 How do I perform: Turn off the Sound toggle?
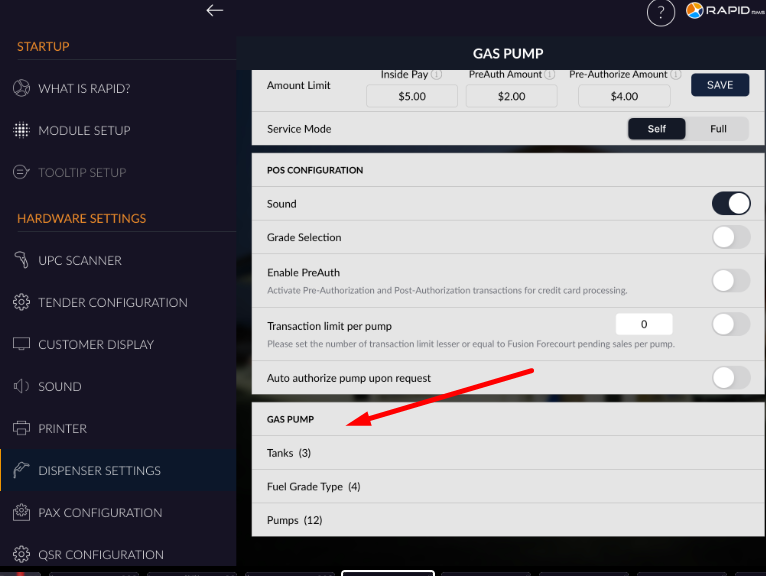730,204
